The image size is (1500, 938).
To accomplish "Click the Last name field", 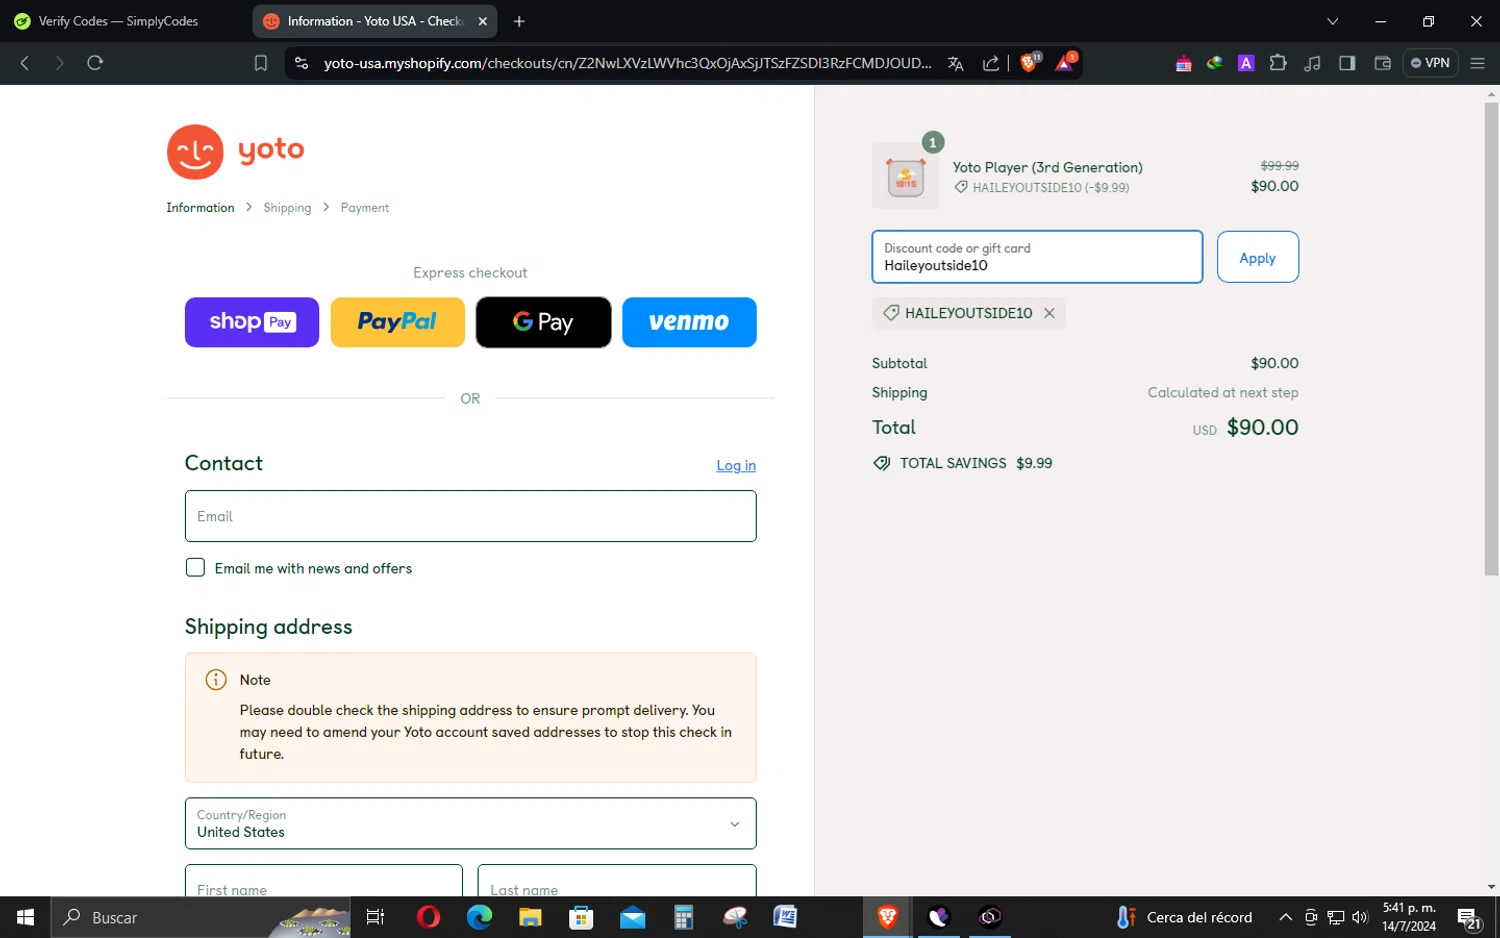I will click(x=617, y=881).
